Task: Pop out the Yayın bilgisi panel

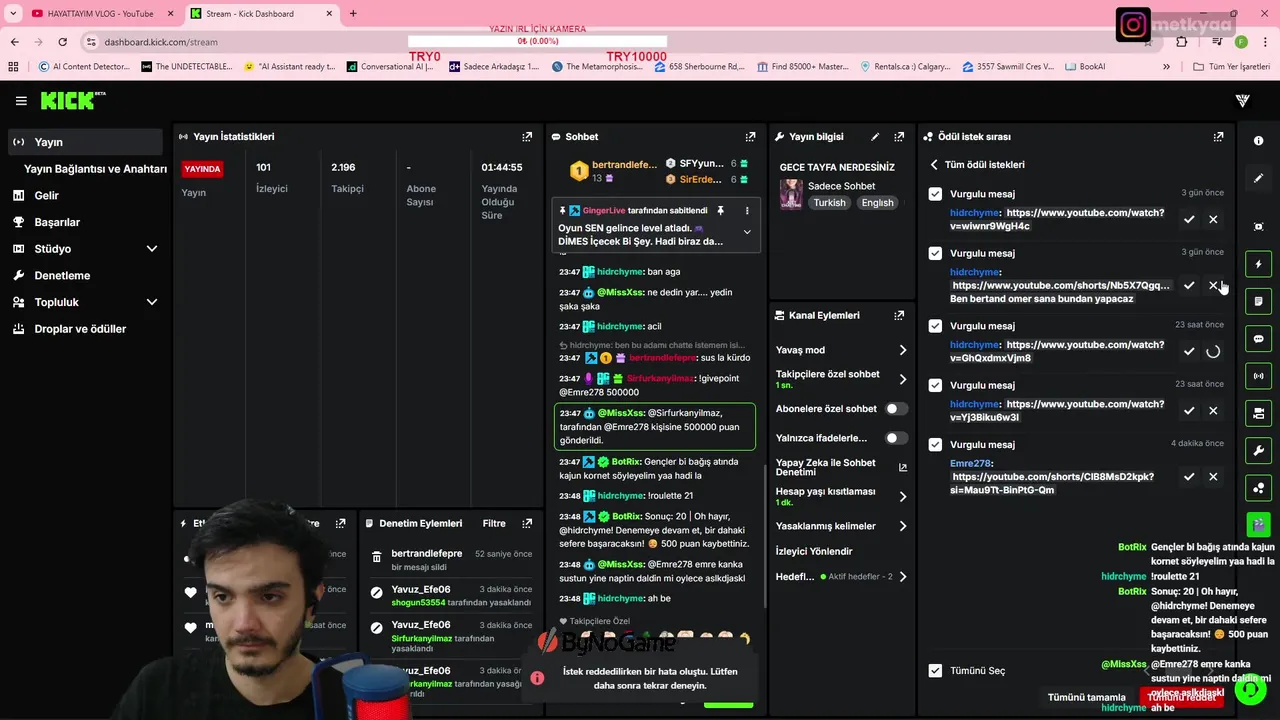Action: pyautogui.click(x=899, y=137)
